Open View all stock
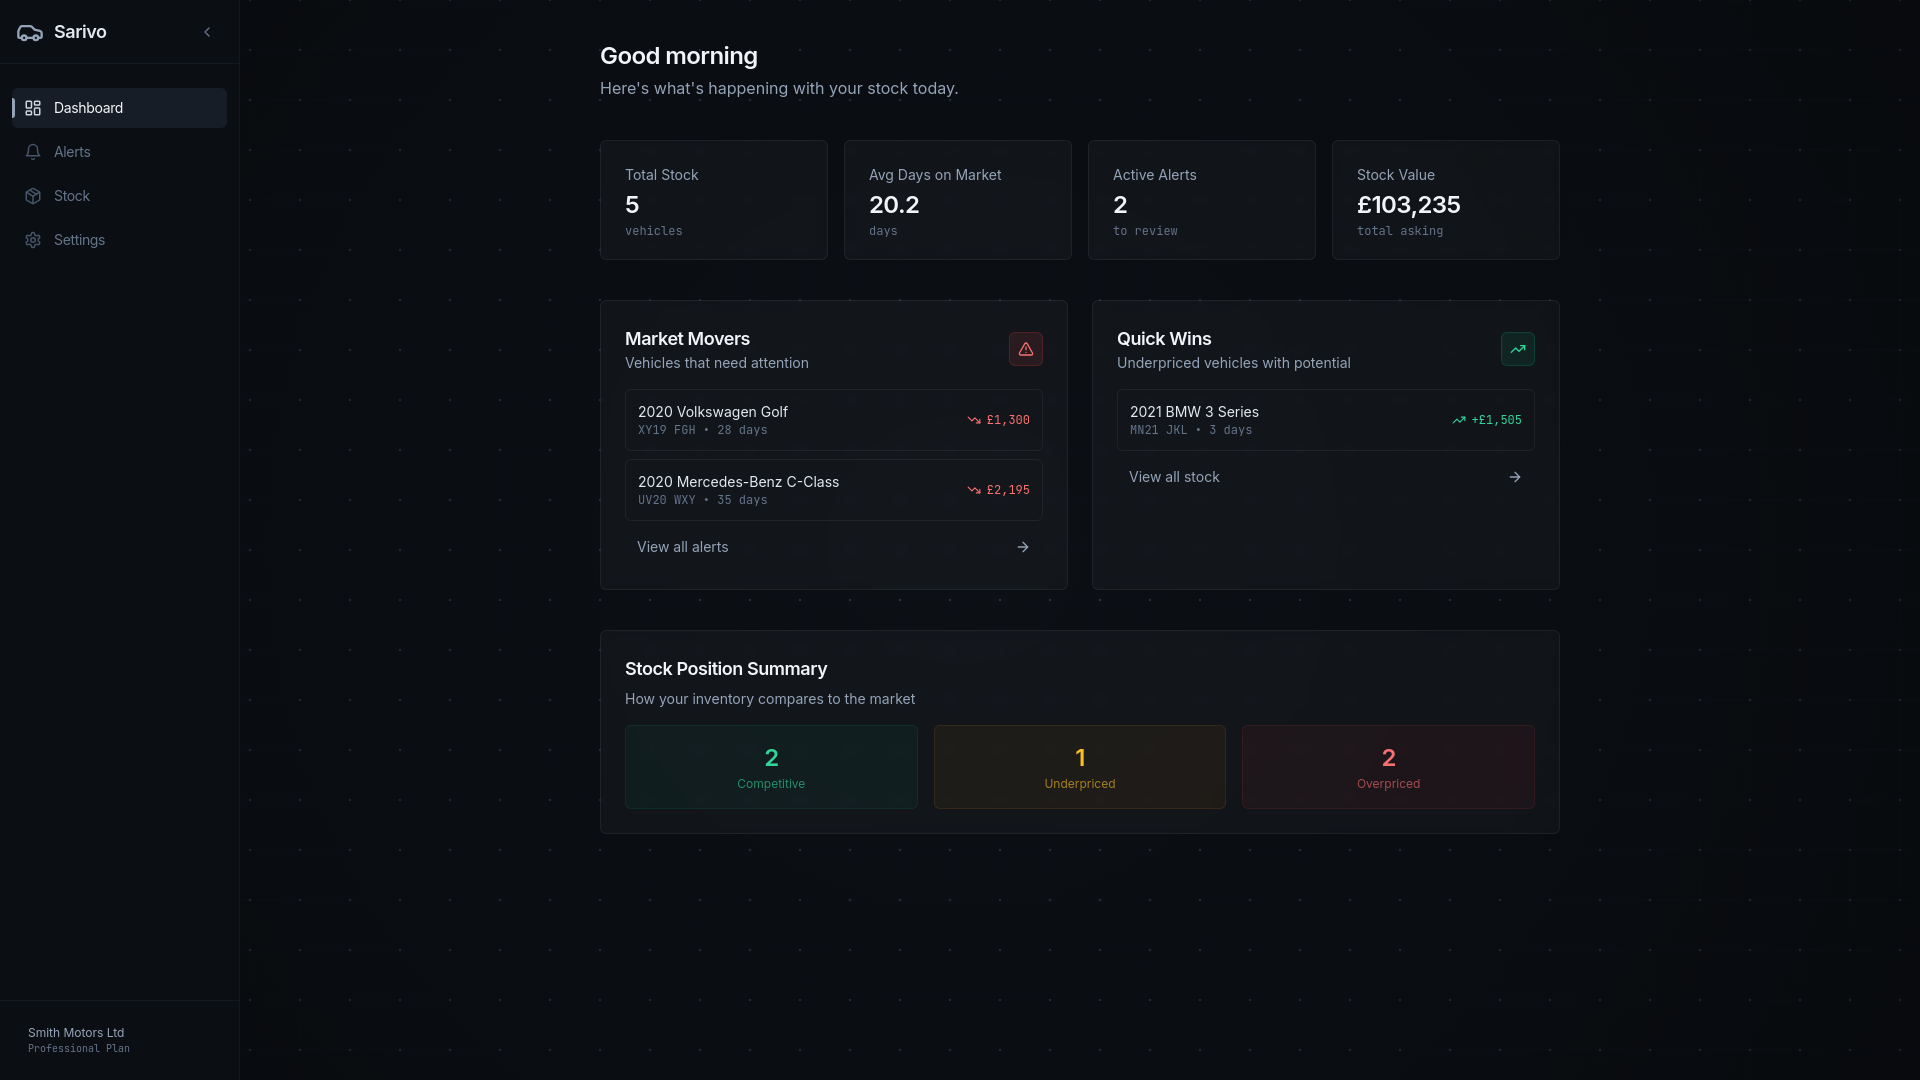1920x1080 pixels. (x=1175, y=477)
